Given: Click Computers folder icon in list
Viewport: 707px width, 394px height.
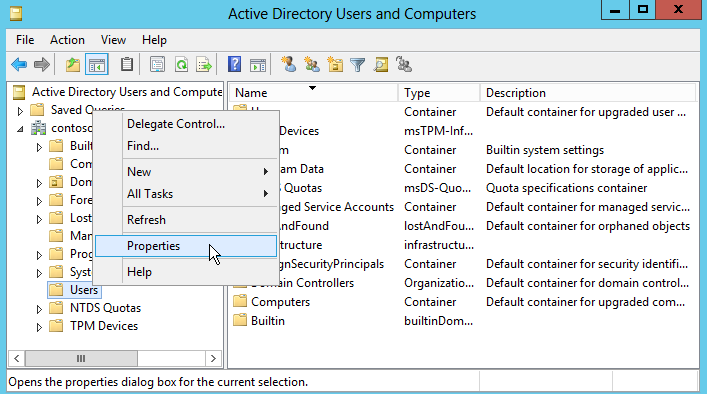Looking at the screenshot, I should click(240, 302).
